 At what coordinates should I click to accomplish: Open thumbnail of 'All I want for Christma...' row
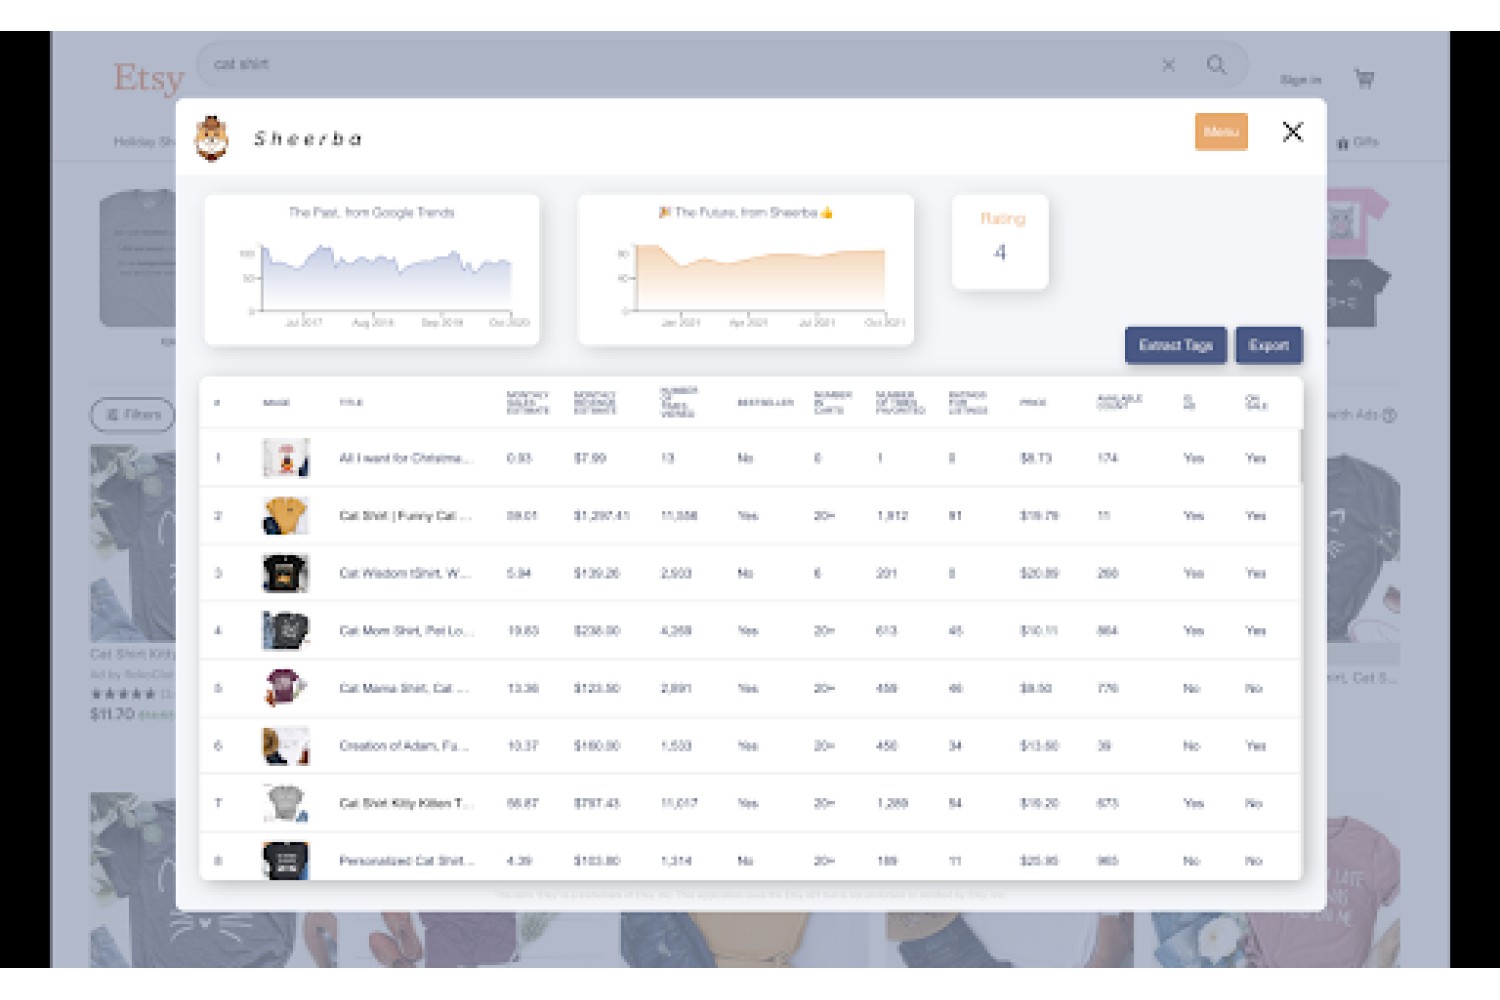point(286,458)
